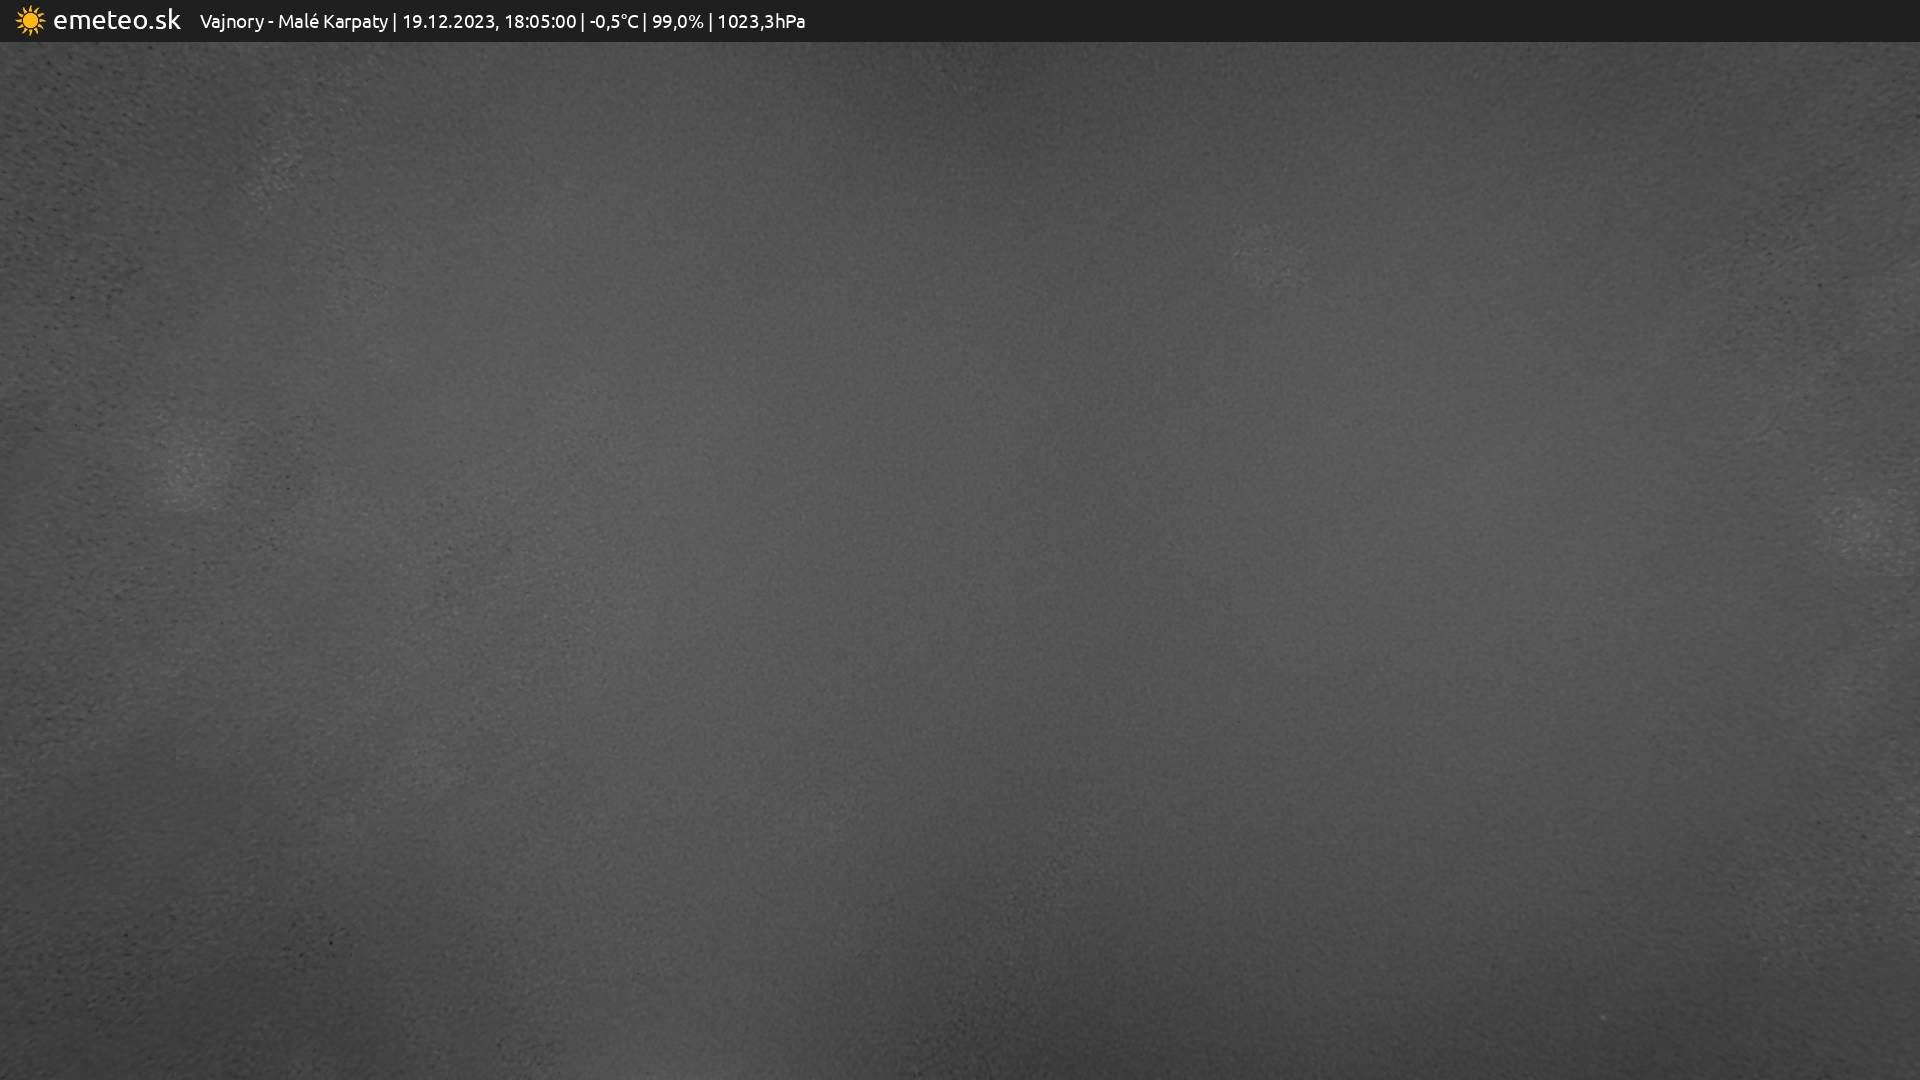Click the word Vajnory in the header
The height and width of the screenshot is (1080, 1920).
point(231,22)
